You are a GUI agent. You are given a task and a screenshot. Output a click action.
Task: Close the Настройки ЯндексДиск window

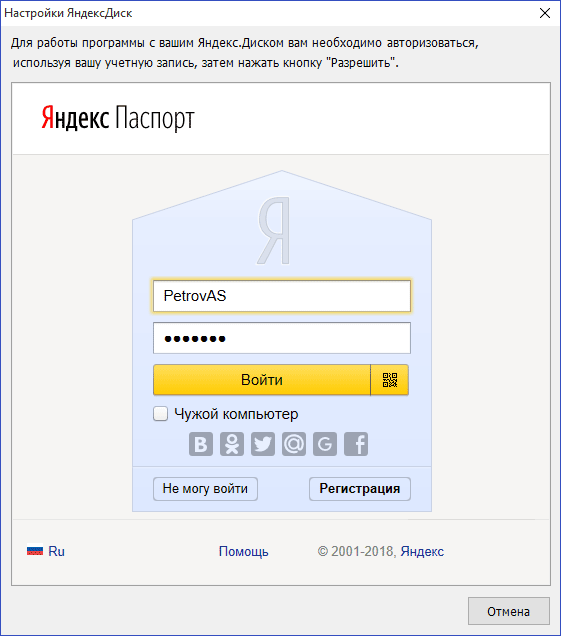coord(545,13)
